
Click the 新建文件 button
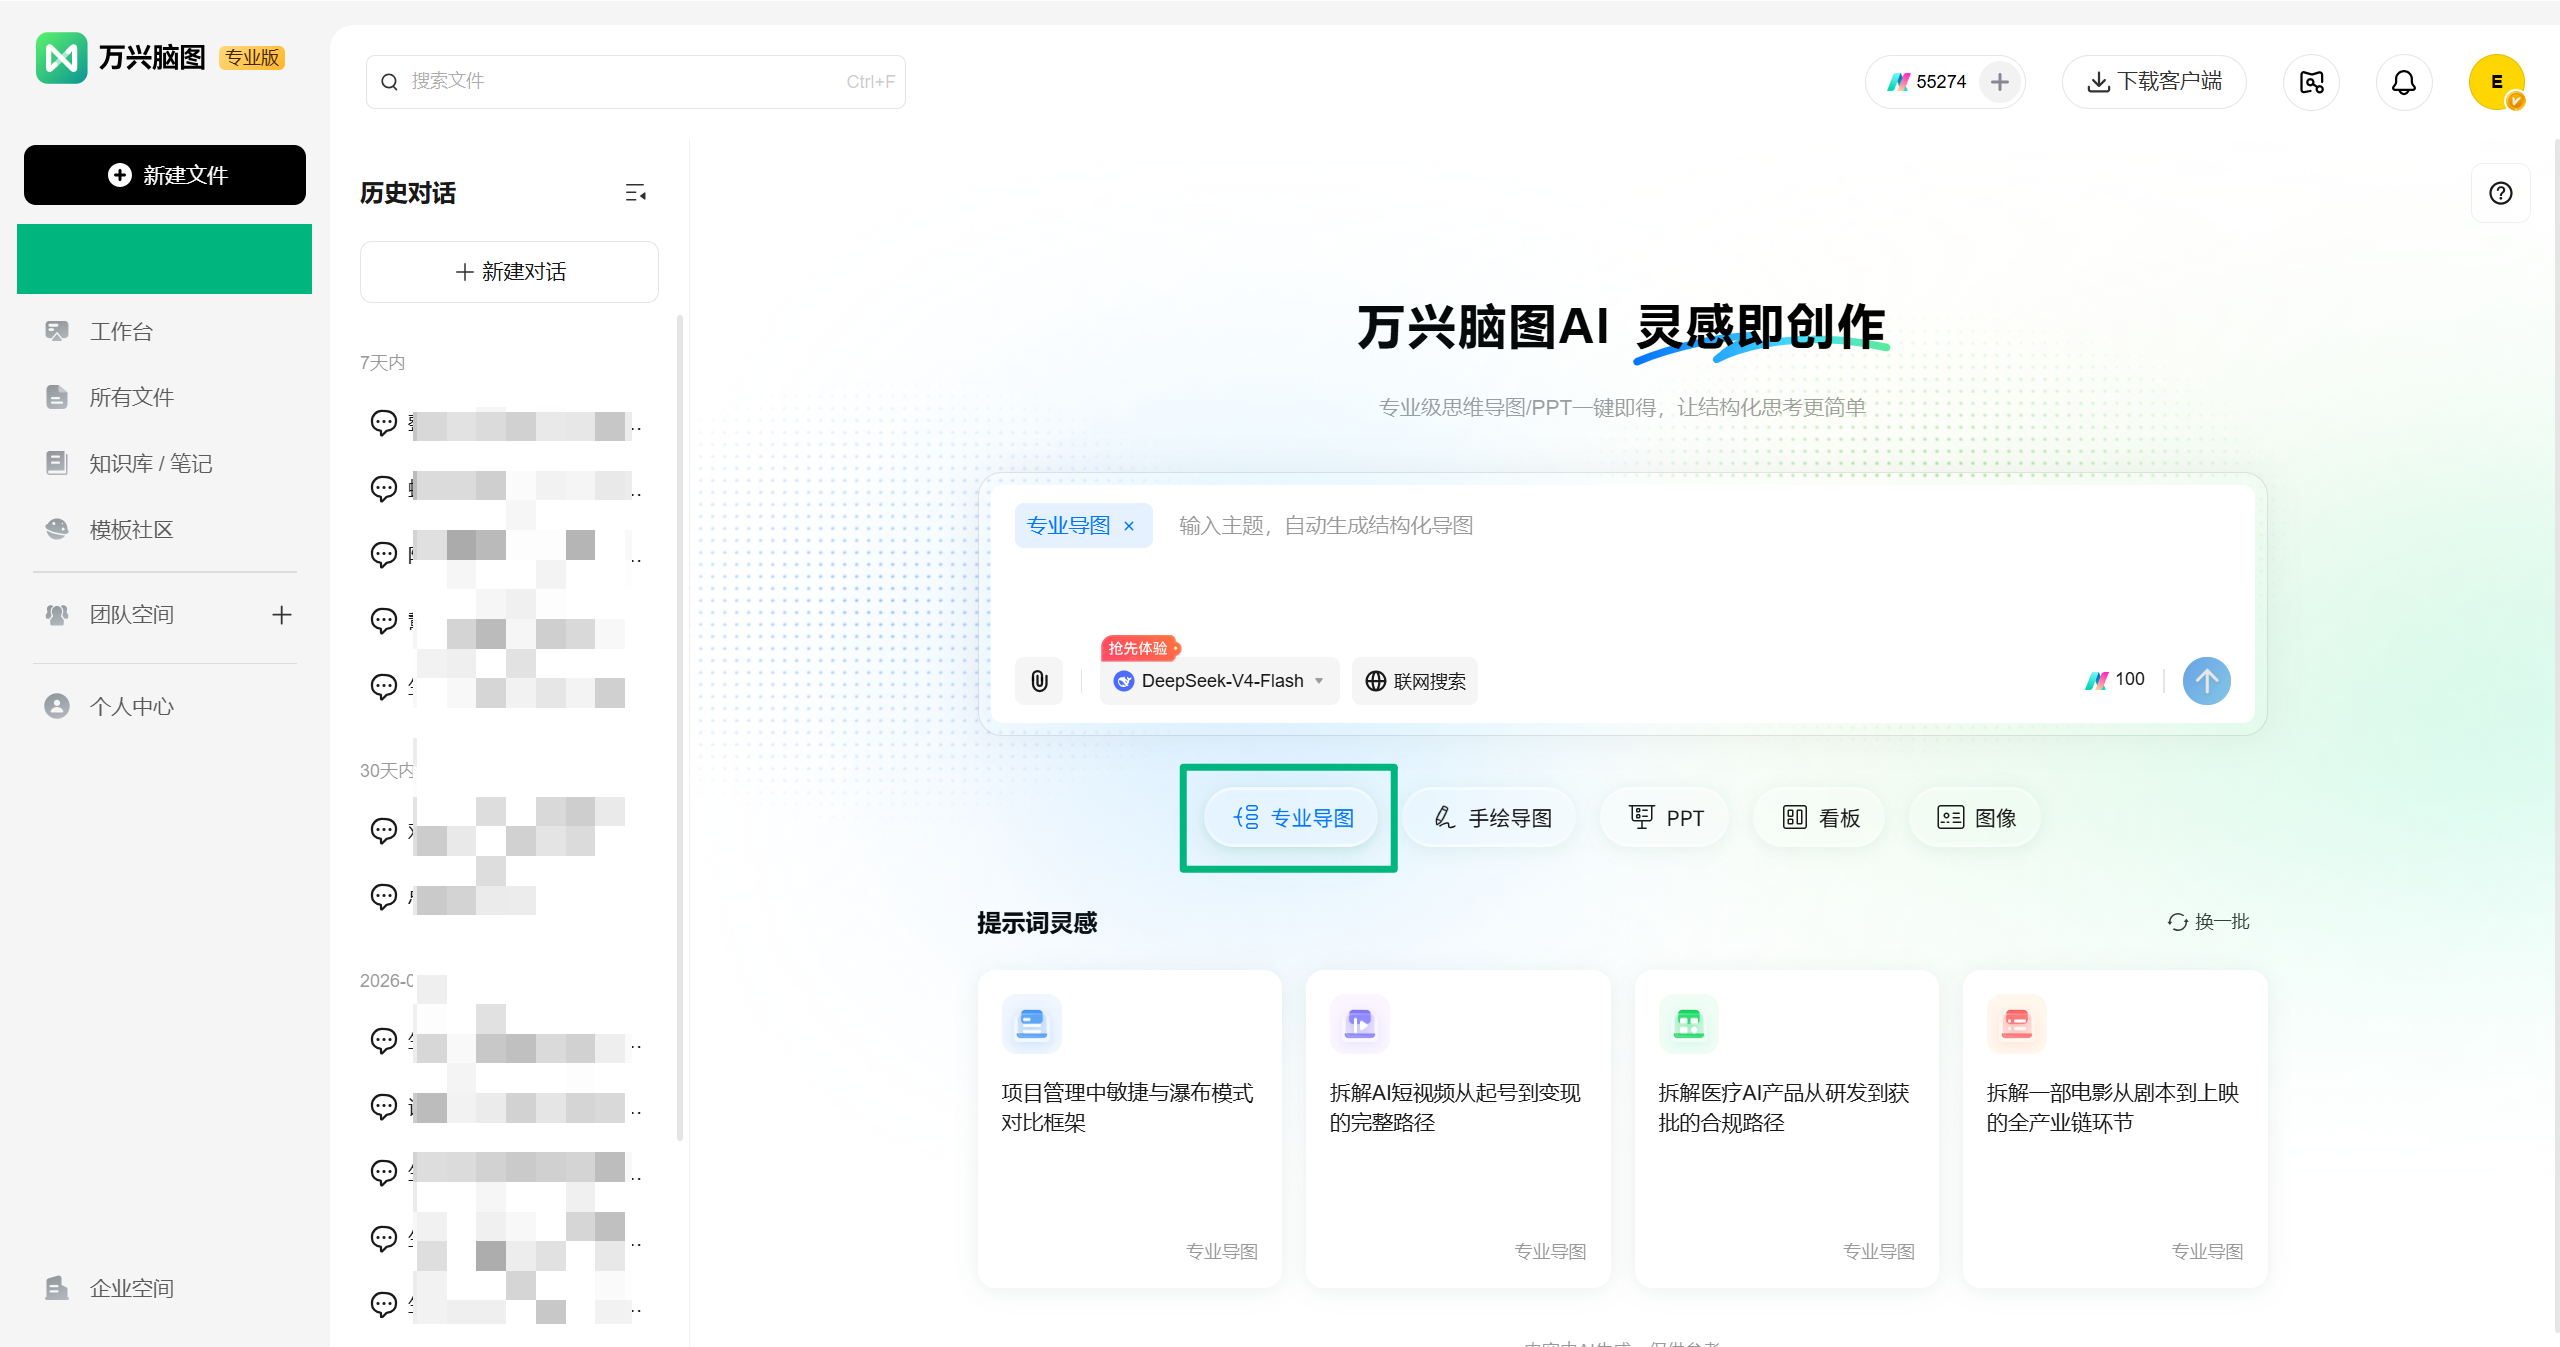pyautogui.click(x=165, y=175)
